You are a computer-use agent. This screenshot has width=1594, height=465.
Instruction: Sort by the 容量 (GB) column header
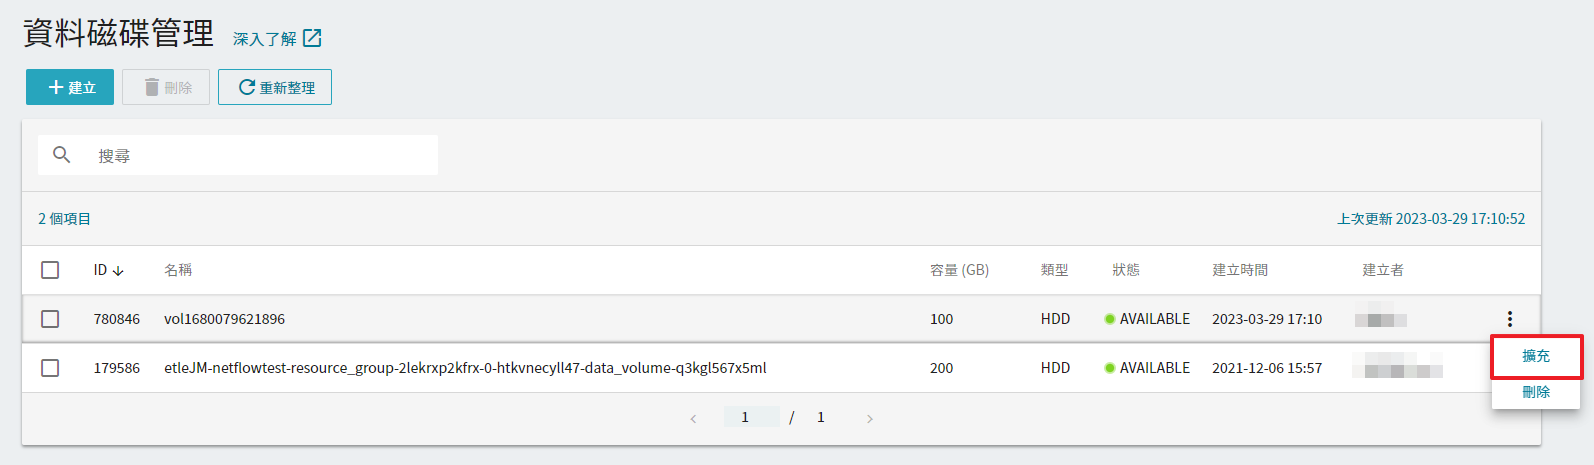(x=959, y=270)
